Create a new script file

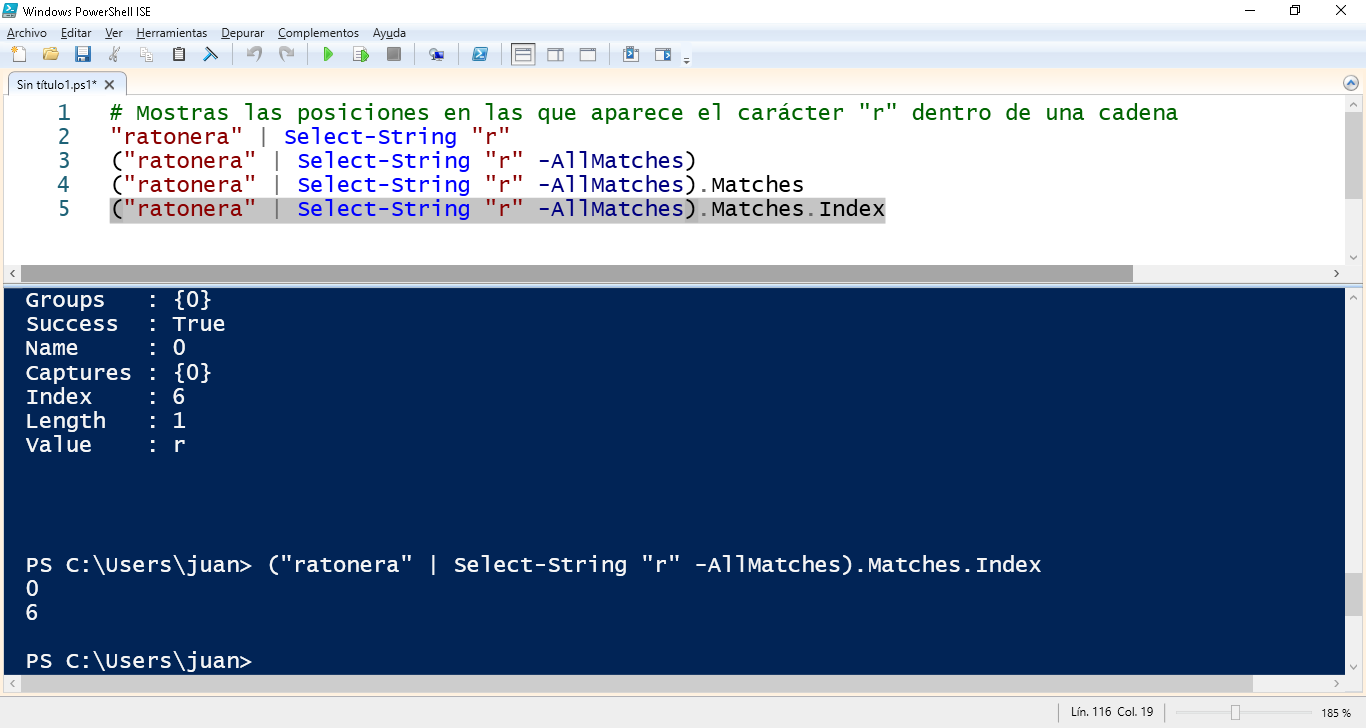click(18, 54)
